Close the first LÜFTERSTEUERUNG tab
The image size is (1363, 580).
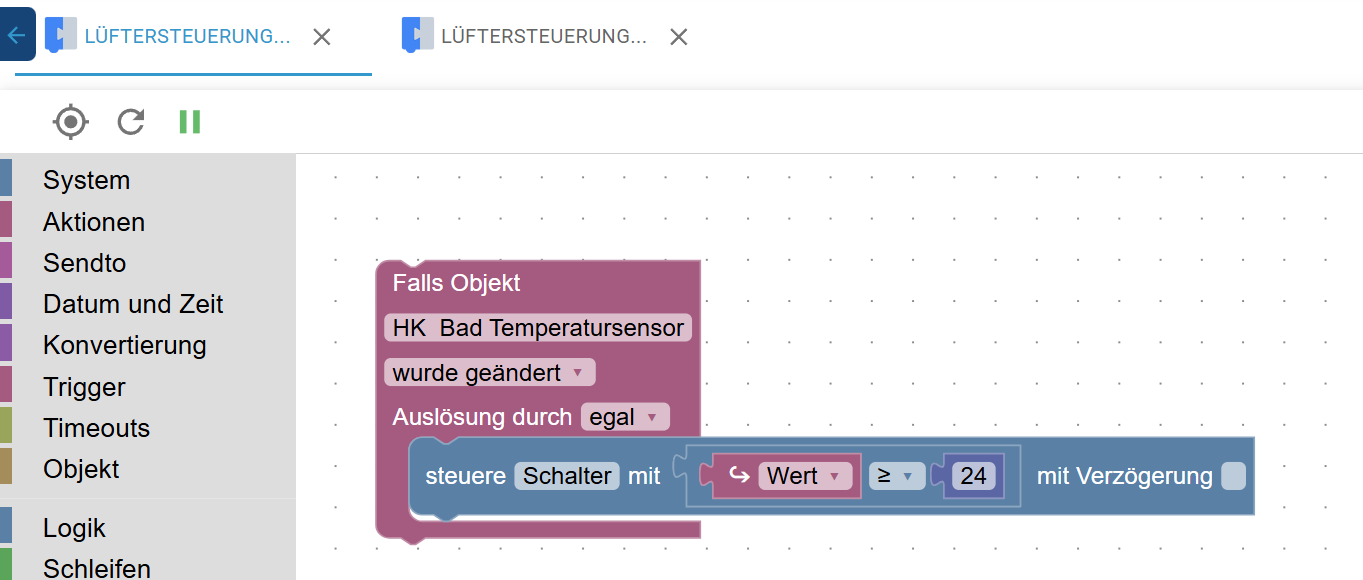pyautogui.click(x=321, y=37)
